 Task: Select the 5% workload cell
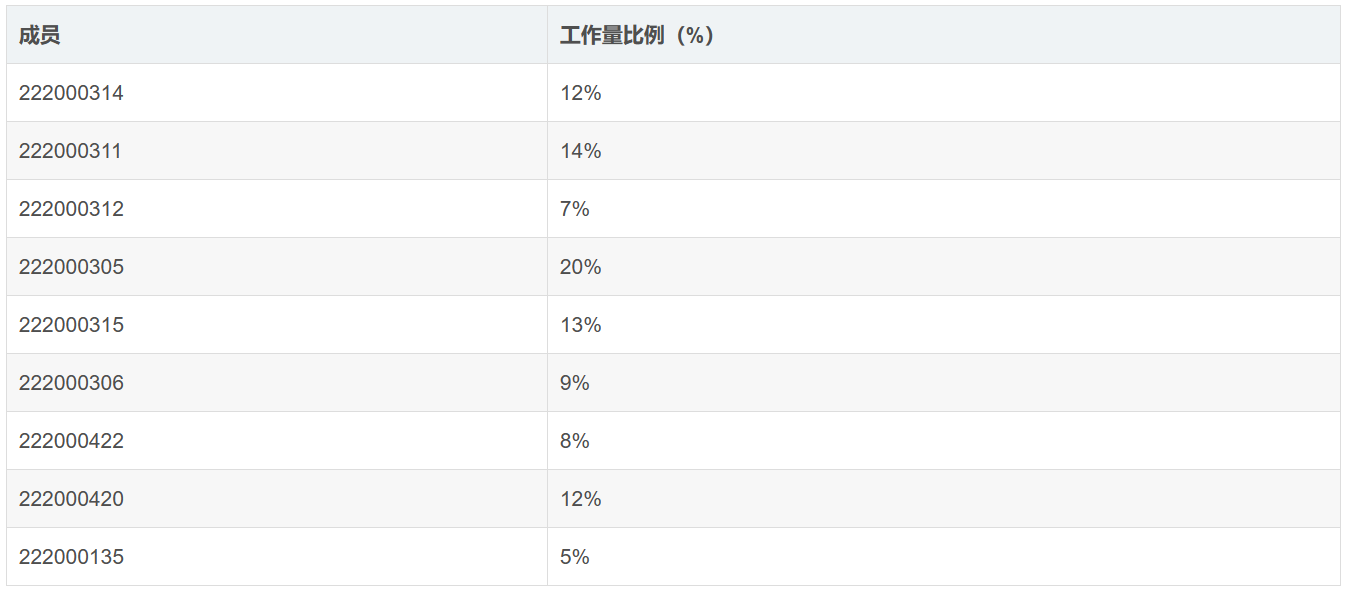[575, 557]
